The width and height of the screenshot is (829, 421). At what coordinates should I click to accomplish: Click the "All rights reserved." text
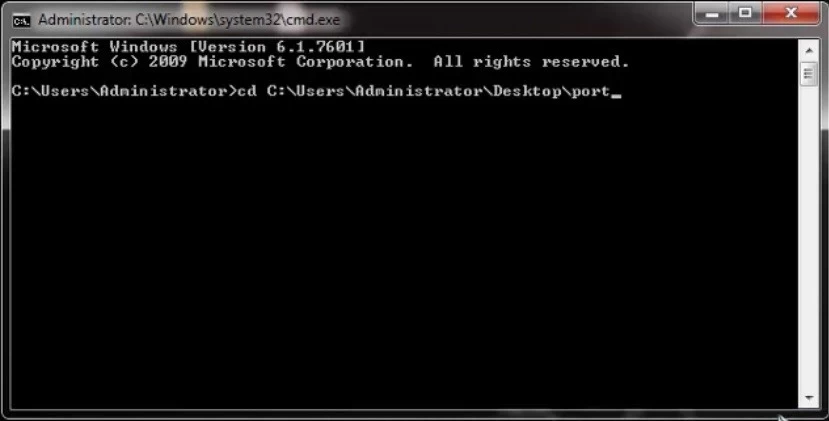[531, 62]
